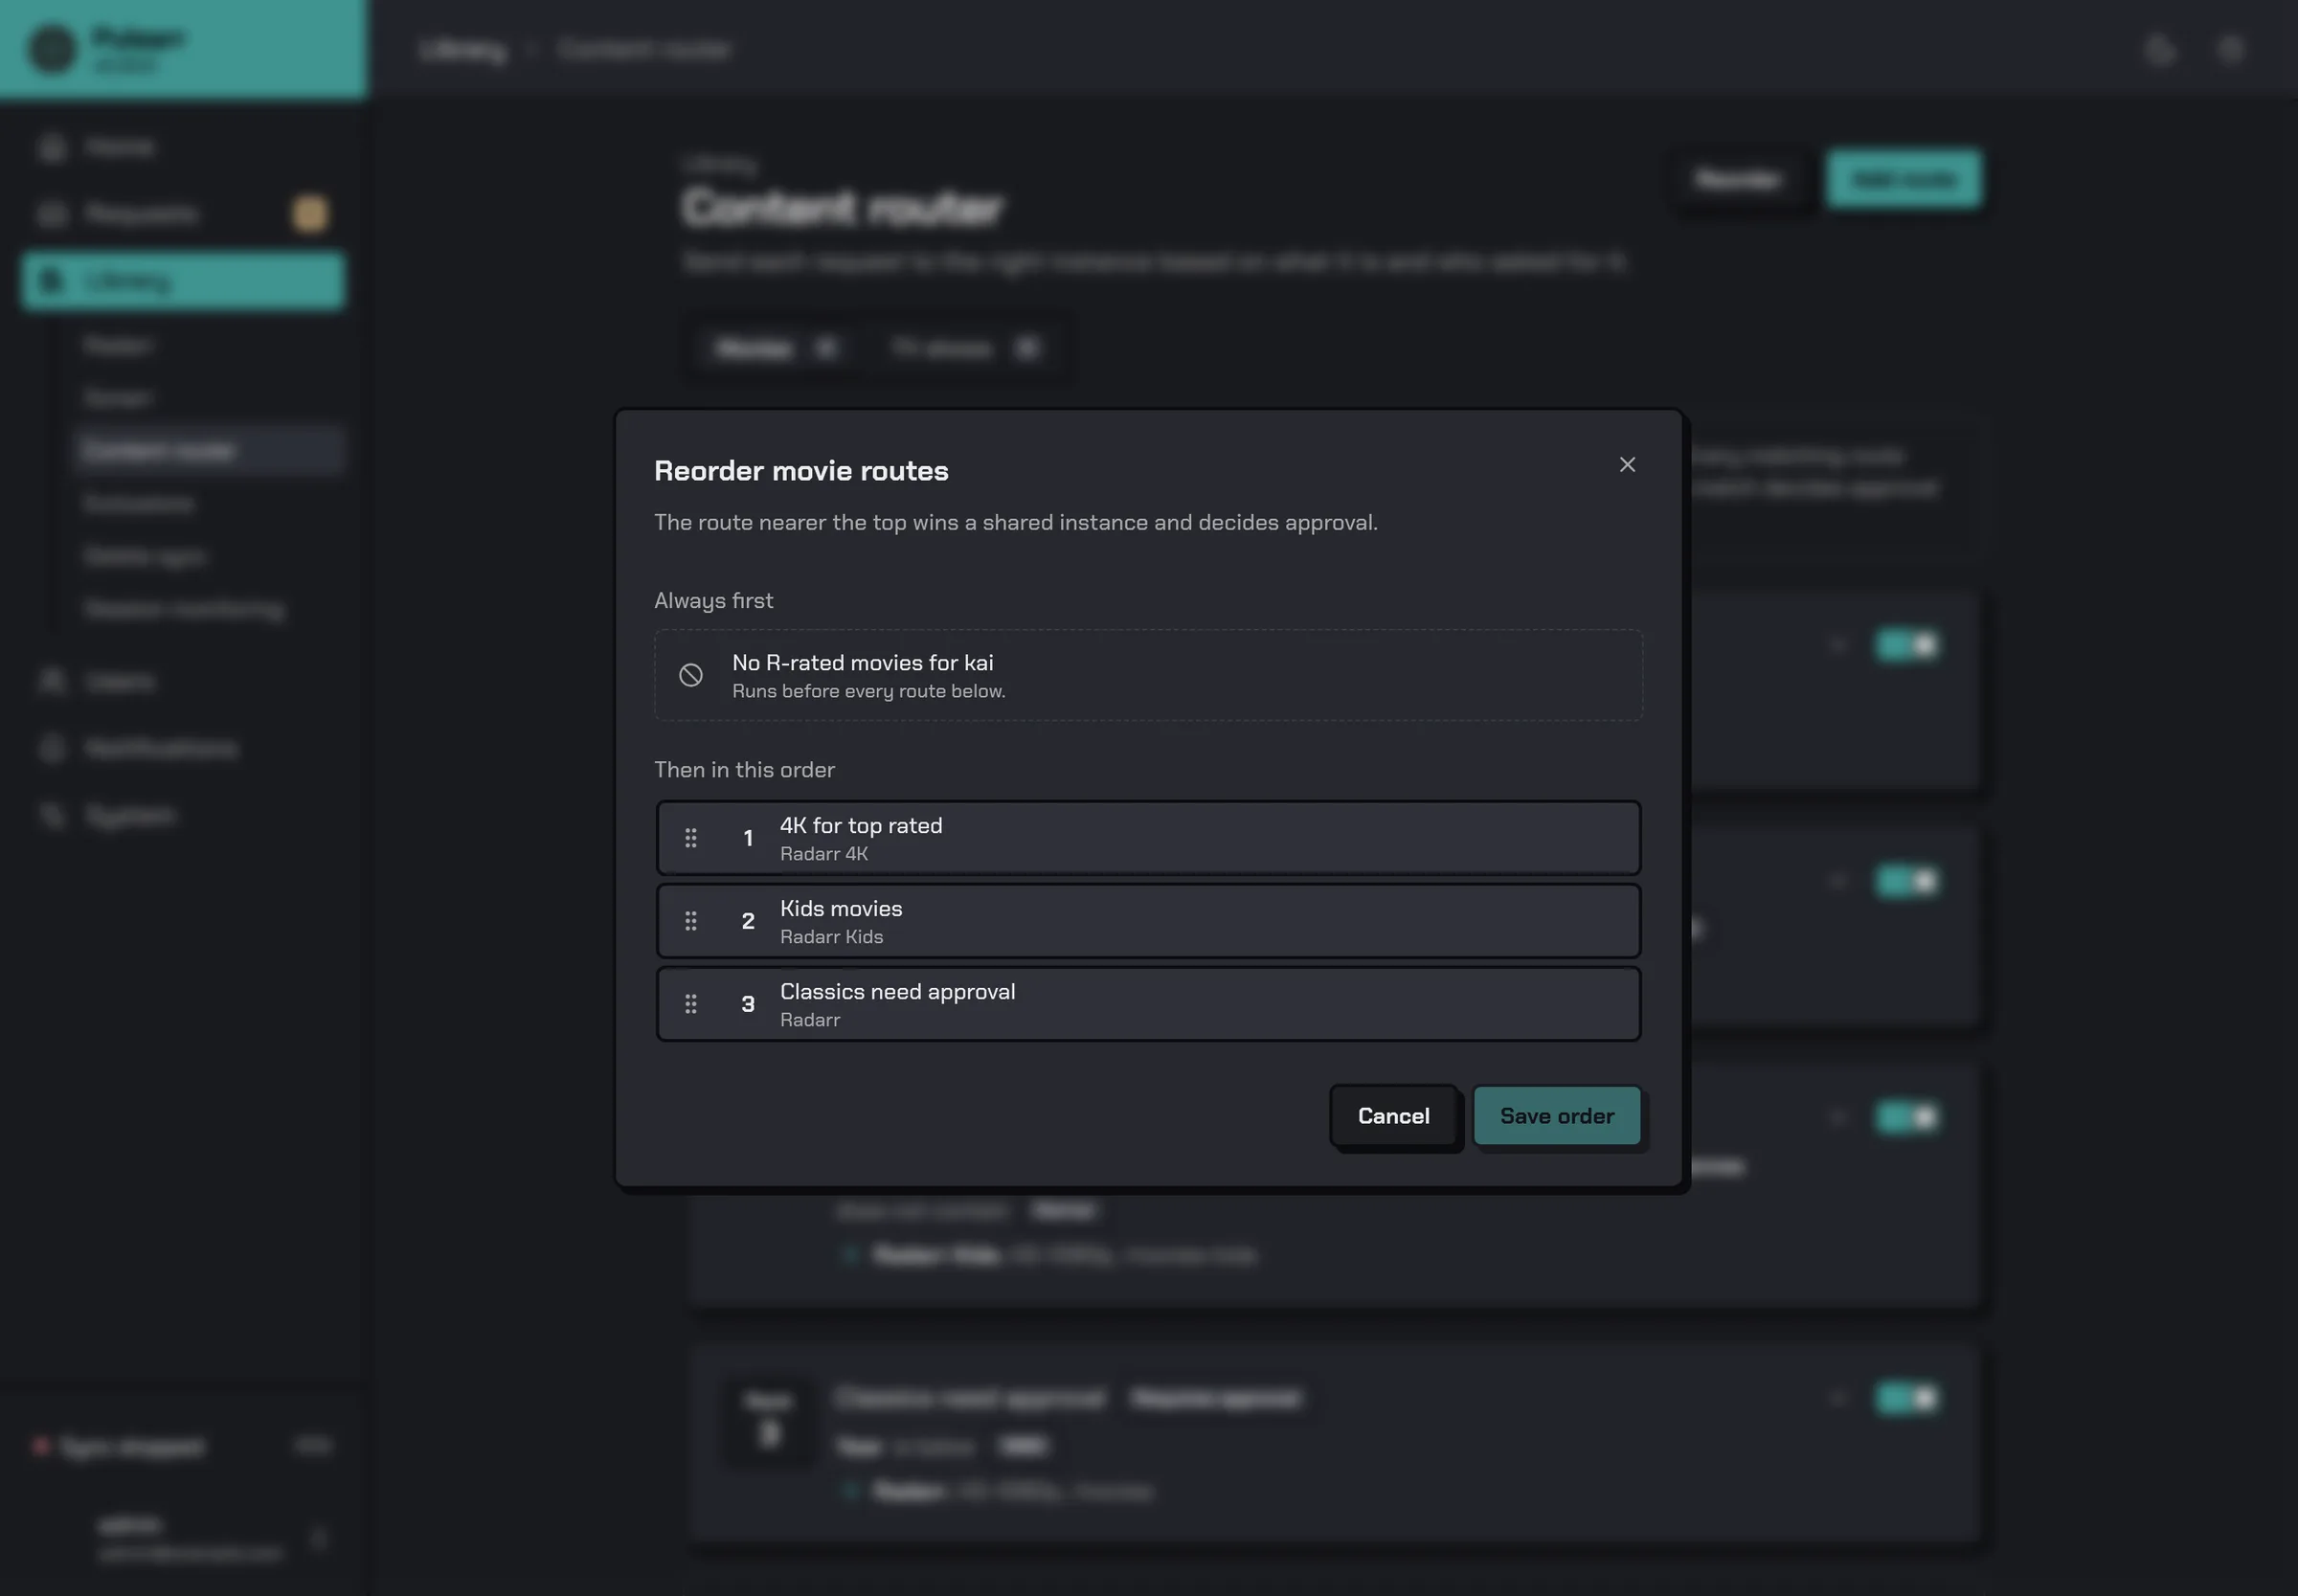This screenshot has width=2298, height=1596.
Task: Click position number 2 in the route list
Action: coord(748,921)
